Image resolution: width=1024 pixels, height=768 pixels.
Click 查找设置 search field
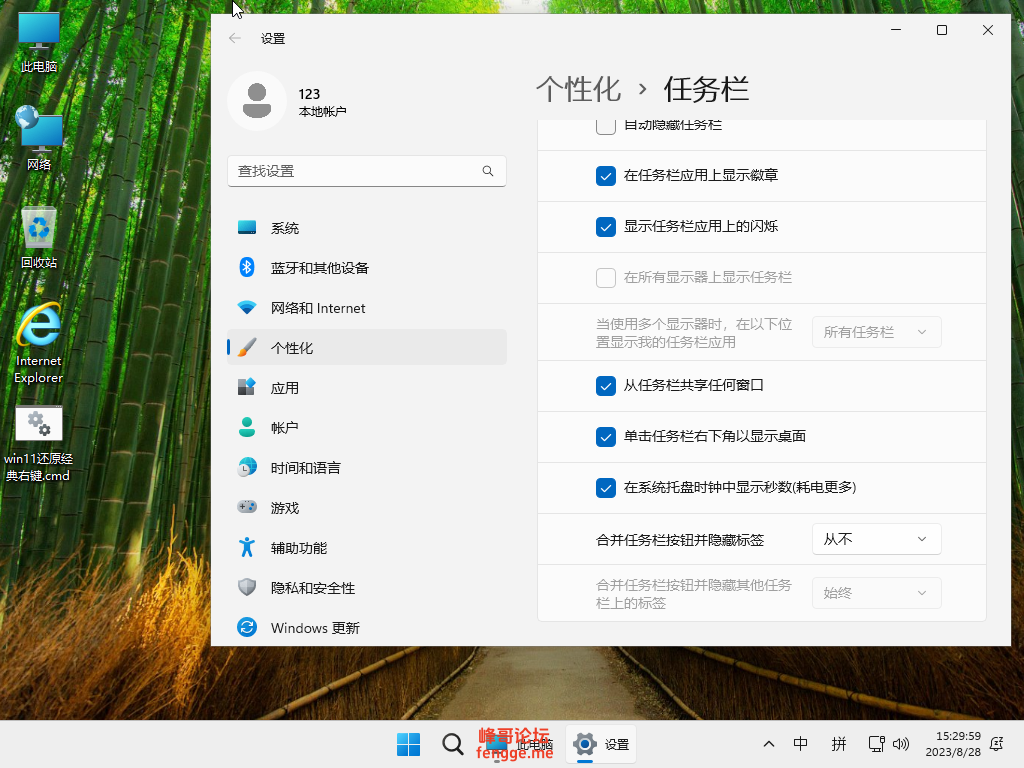366,171
